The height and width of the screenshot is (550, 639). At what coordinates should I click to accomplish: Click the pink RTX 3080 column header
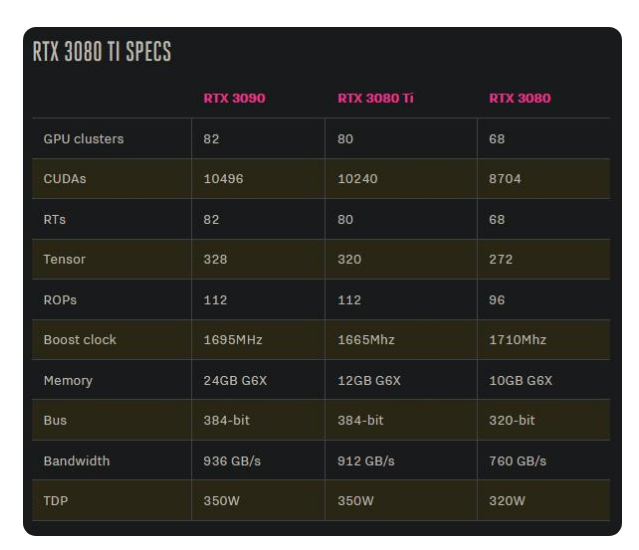(x=519, y=98)
